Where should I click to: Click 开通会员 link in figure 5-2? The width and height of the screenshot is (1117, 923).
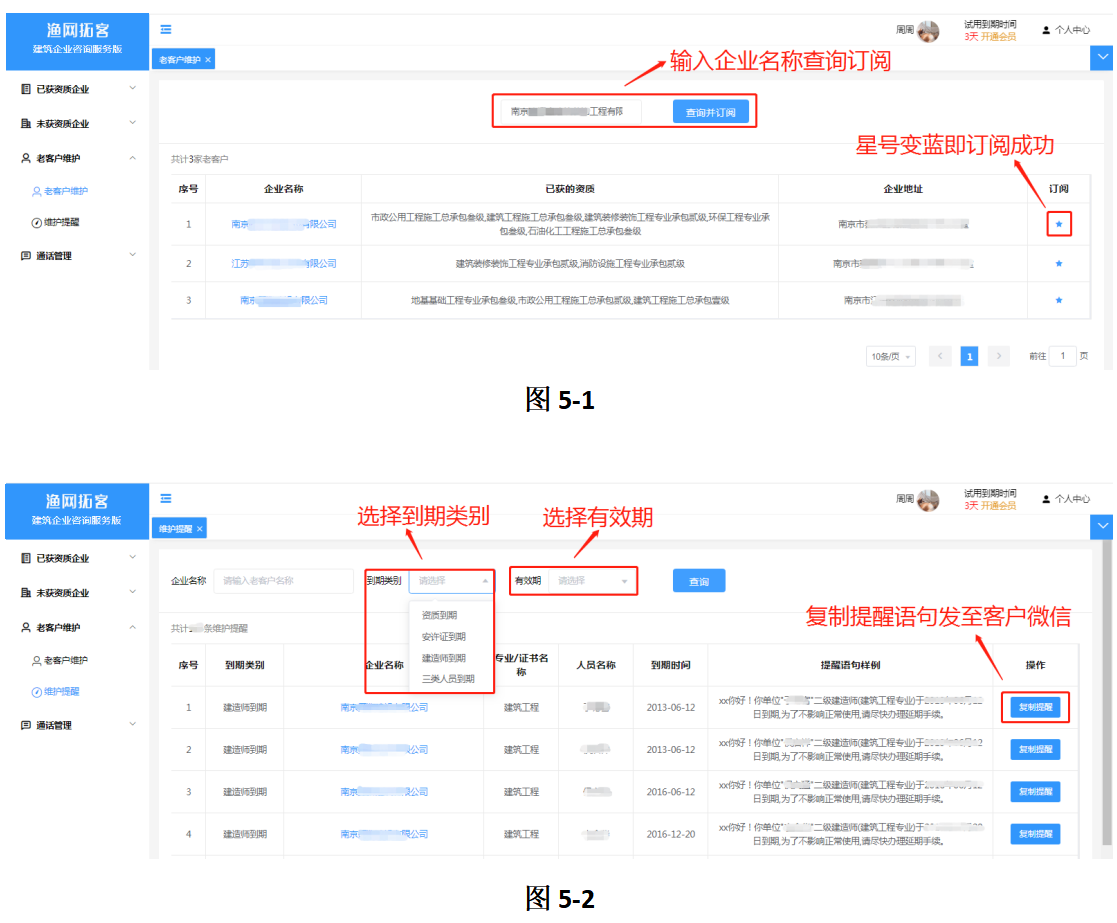coord(998,506)
